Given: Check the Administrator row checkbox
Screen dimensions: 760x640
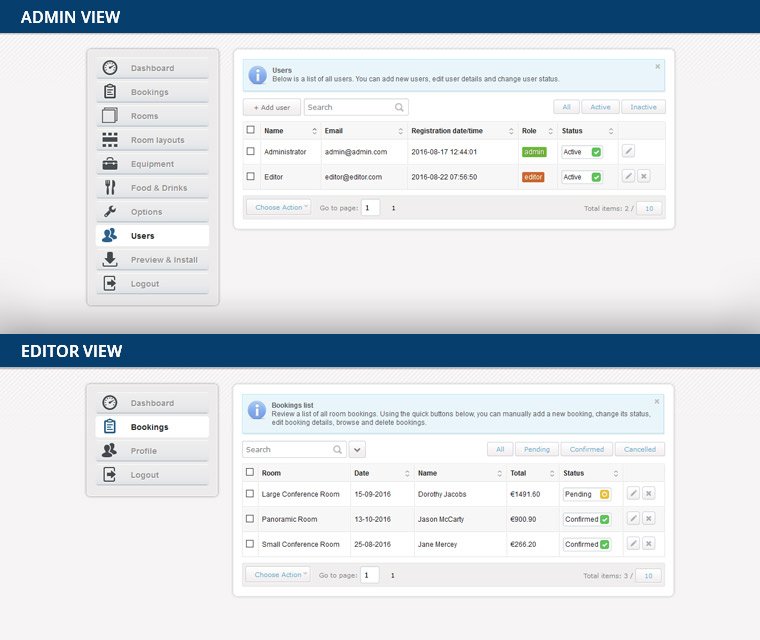Looking at the screenshot, I should pyautogui.click(x=251, y=151).
